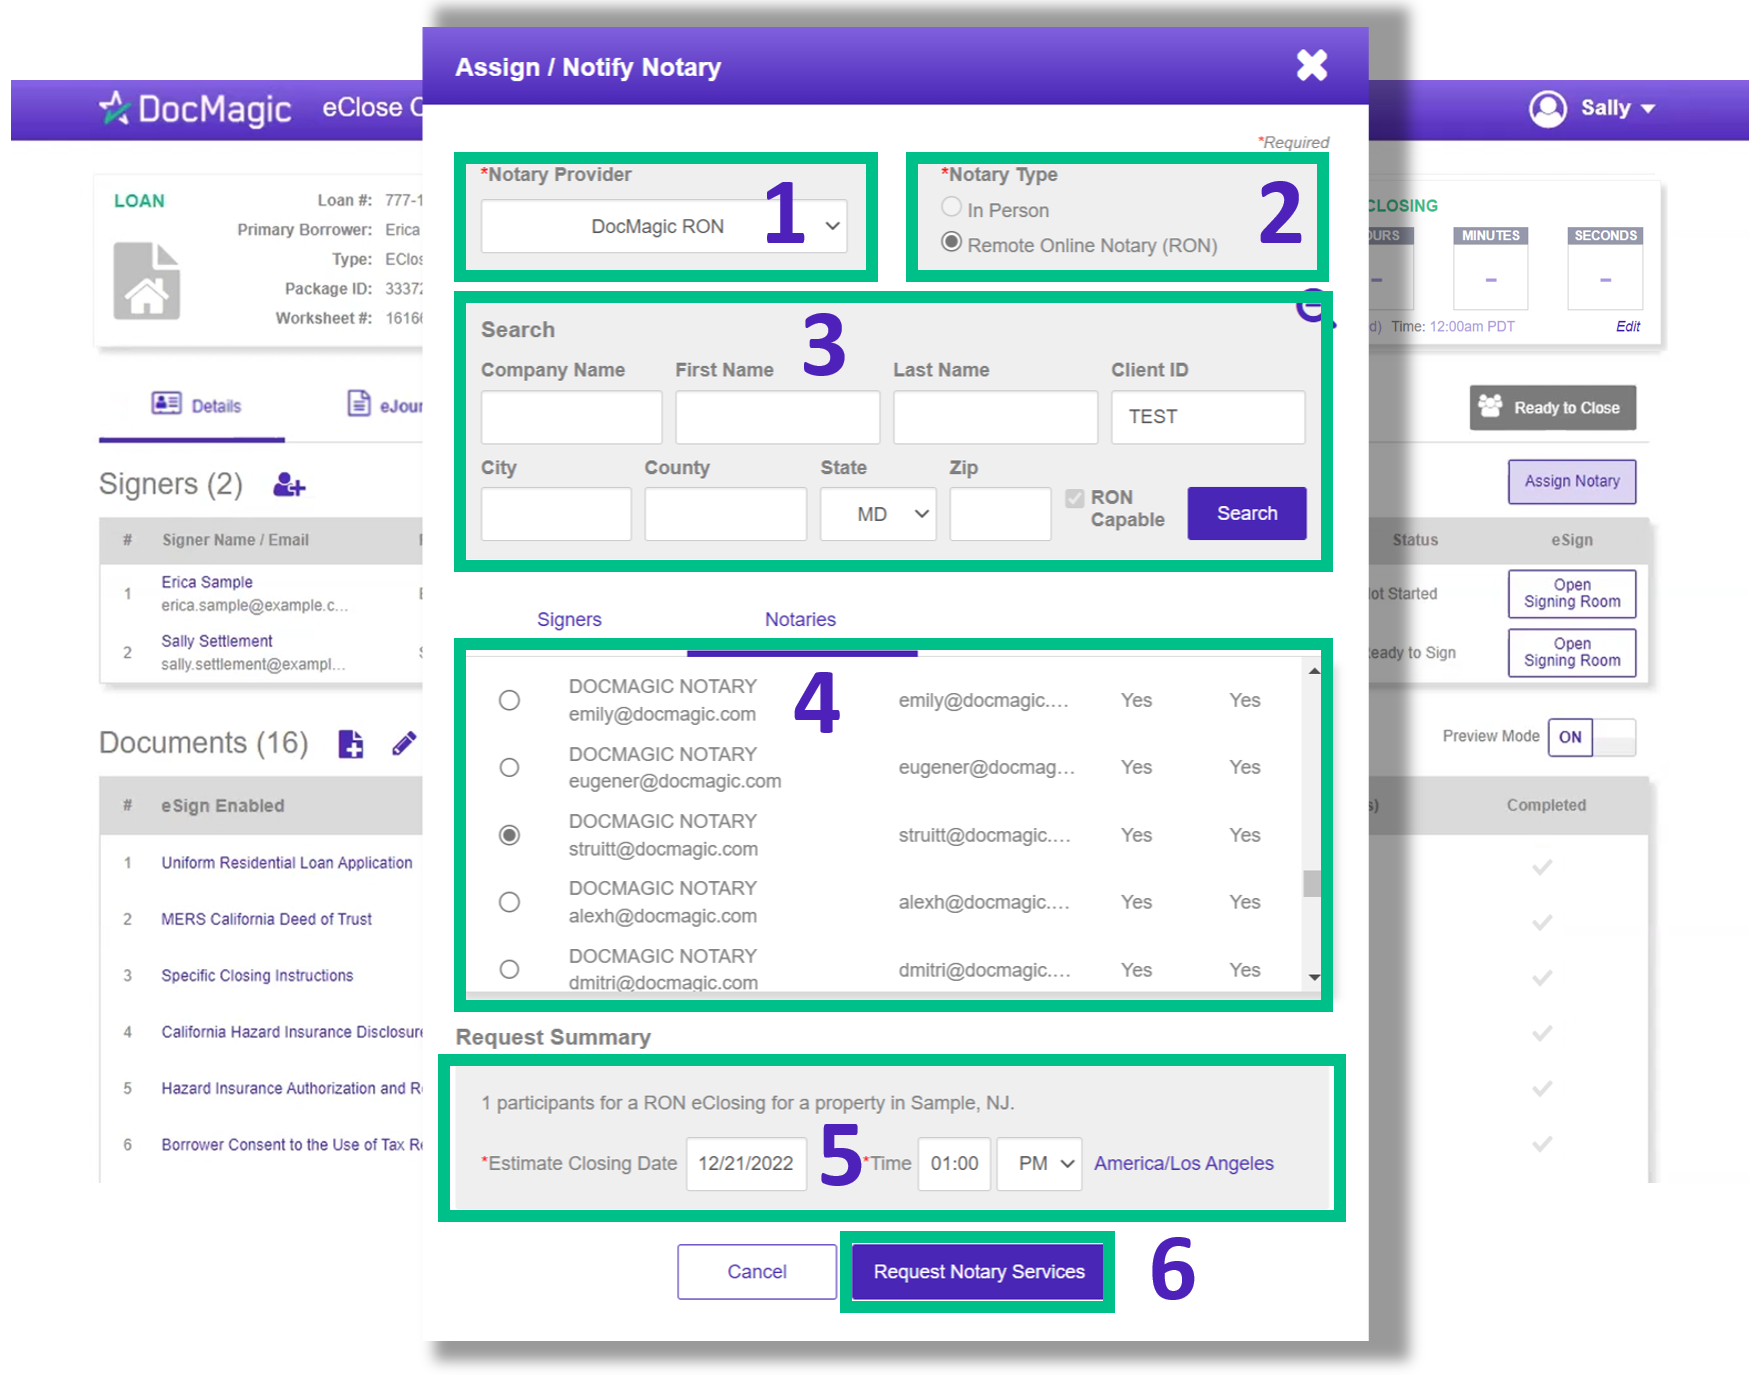Toggle the RON Capable checkbox
The image size is (1759, 1375).
(1075, 498)
